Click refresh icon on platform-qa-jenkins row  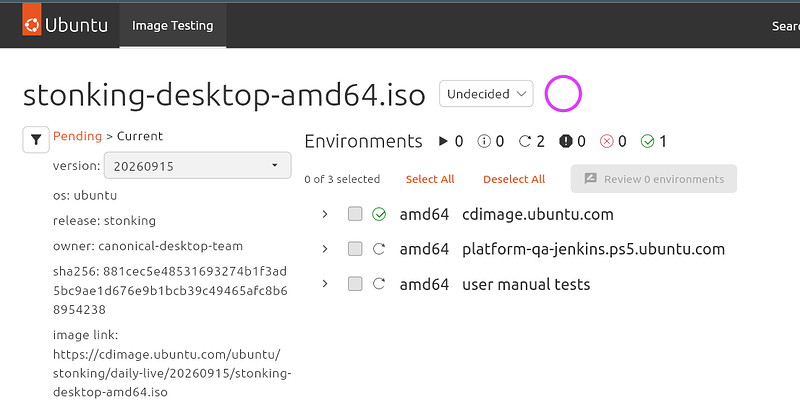(379, 249)
